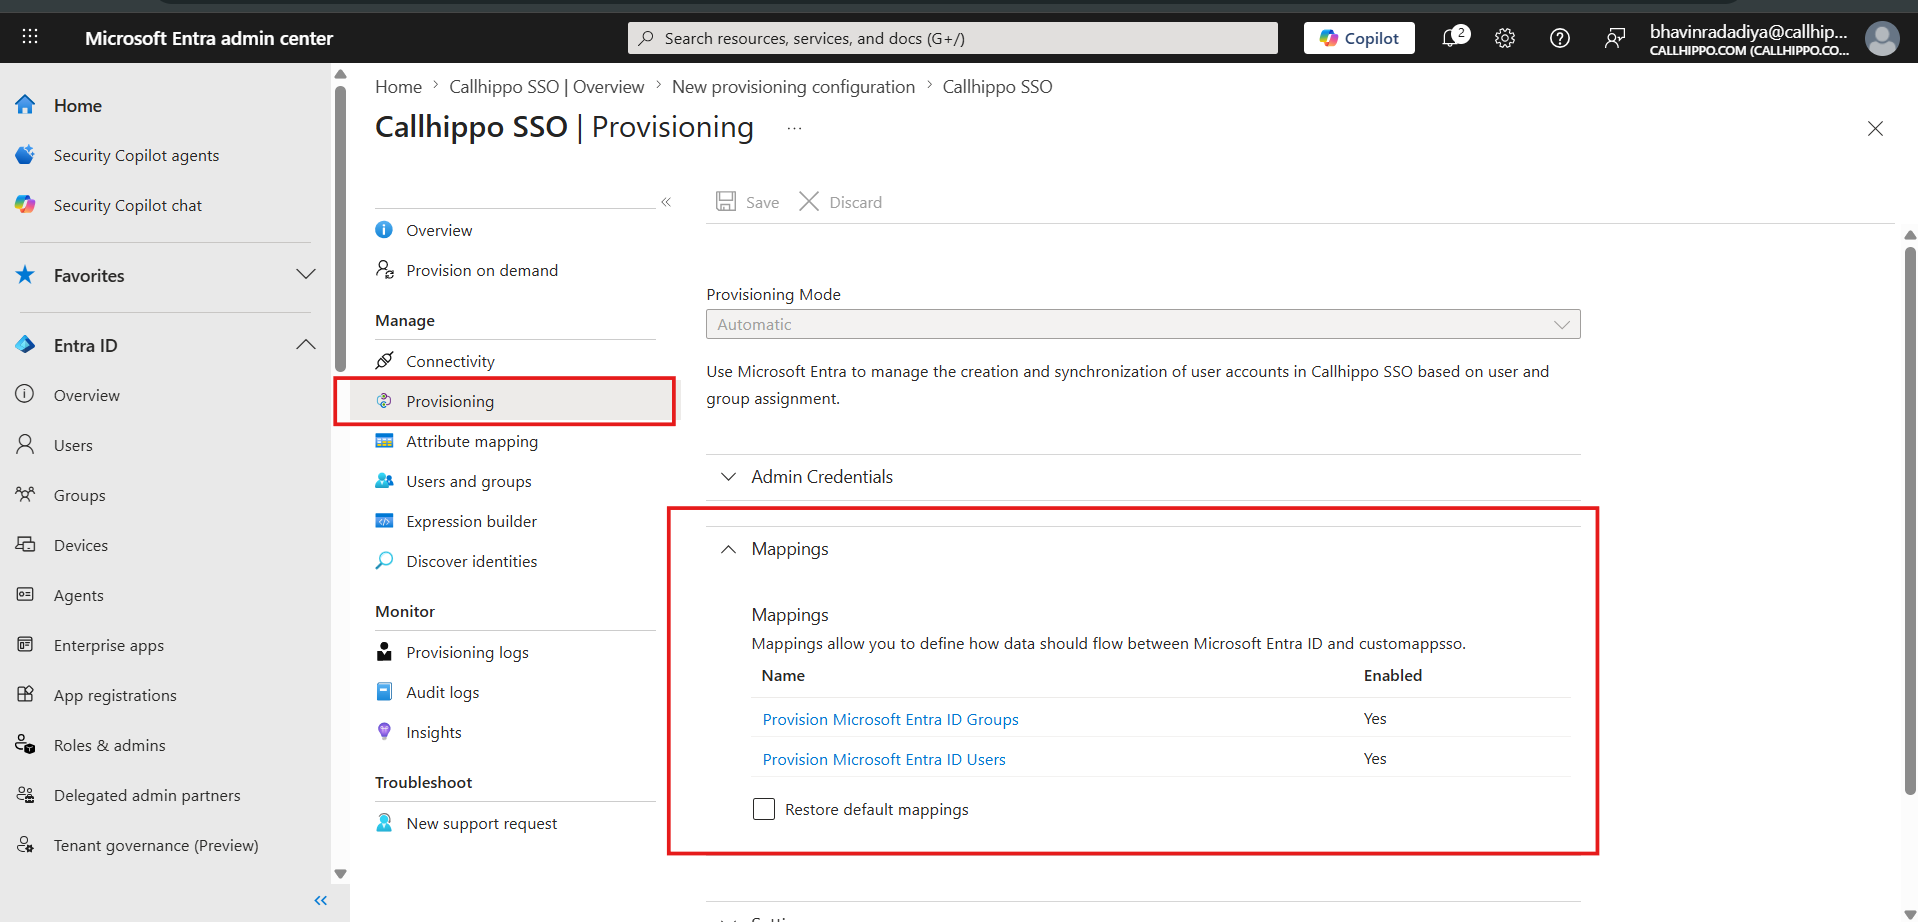Expand the Admin Credentials section
This screenshot has height=922, width=1918.
coord(1143,477)
